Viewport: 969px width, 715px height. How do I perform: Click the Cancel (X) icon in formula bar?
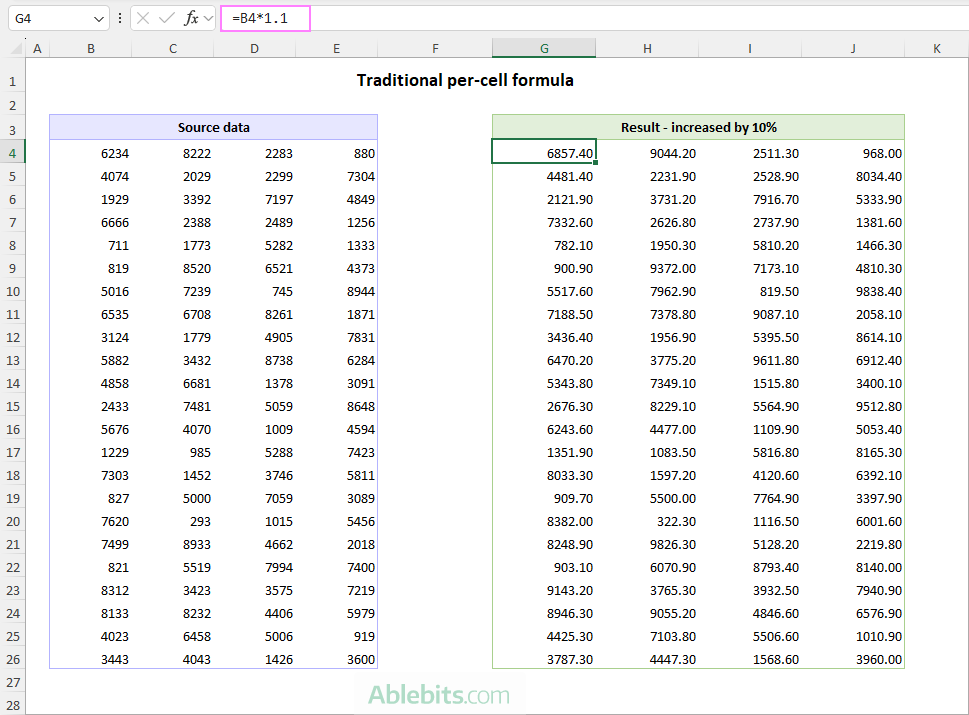point(144,18)
